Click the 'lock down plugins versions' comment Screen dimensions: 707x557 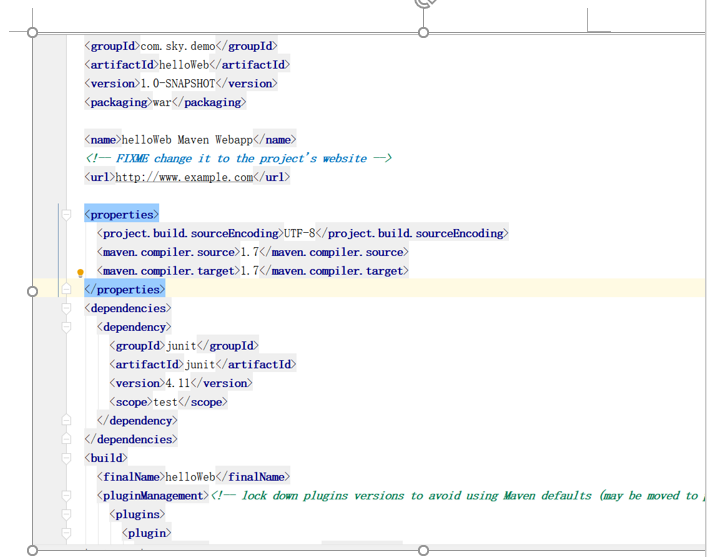[458, 496]
